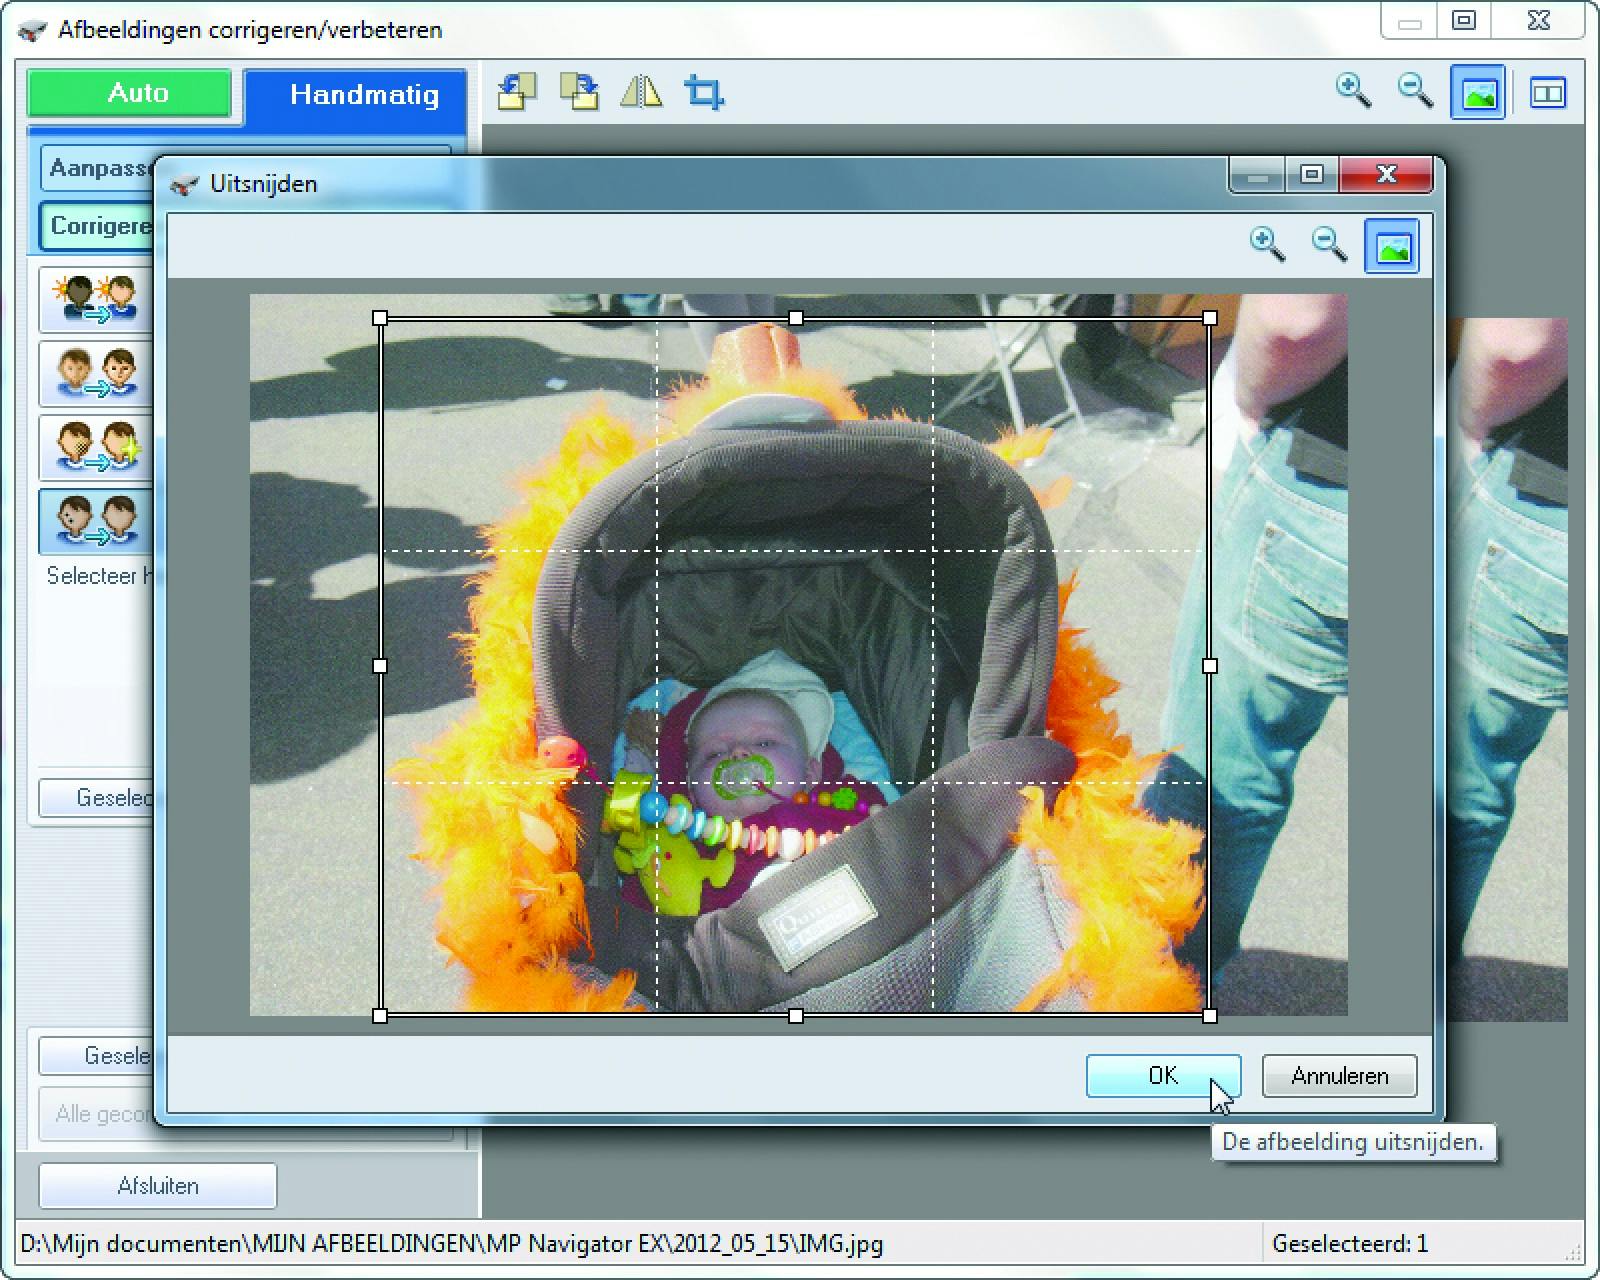Image resolution: width=1600 pixels, height=1280 pixels.
Task: Click the Annuleren button
Action: [x=1339, y=1076]
